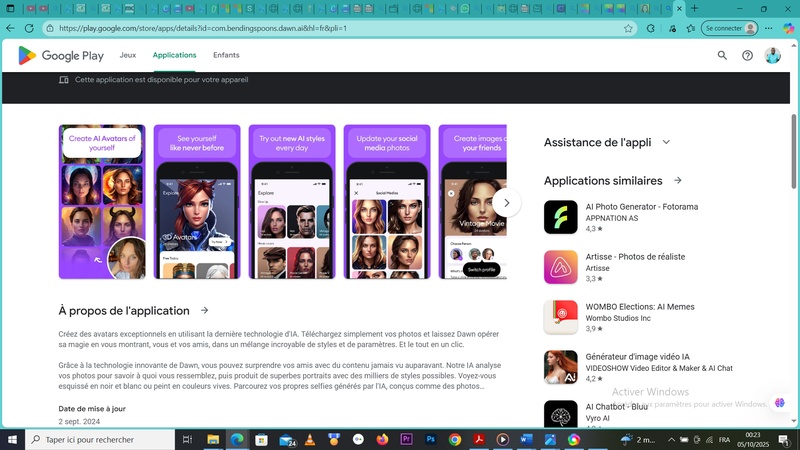The image size is (800, 450).
Task: Open Applications similaires arrow
Action: 677,181
